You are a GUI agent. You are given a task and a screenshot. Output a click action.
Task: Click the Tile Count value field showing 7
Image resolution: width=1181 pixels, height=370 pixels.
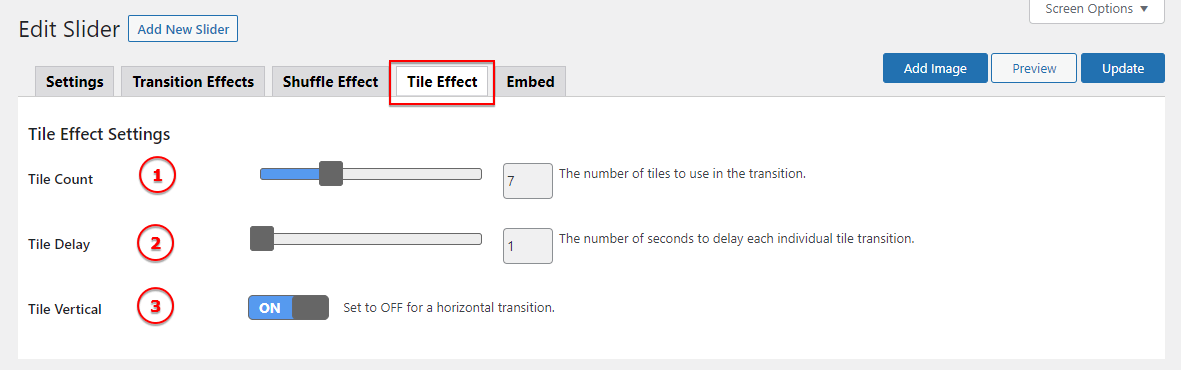pos(528,182)
